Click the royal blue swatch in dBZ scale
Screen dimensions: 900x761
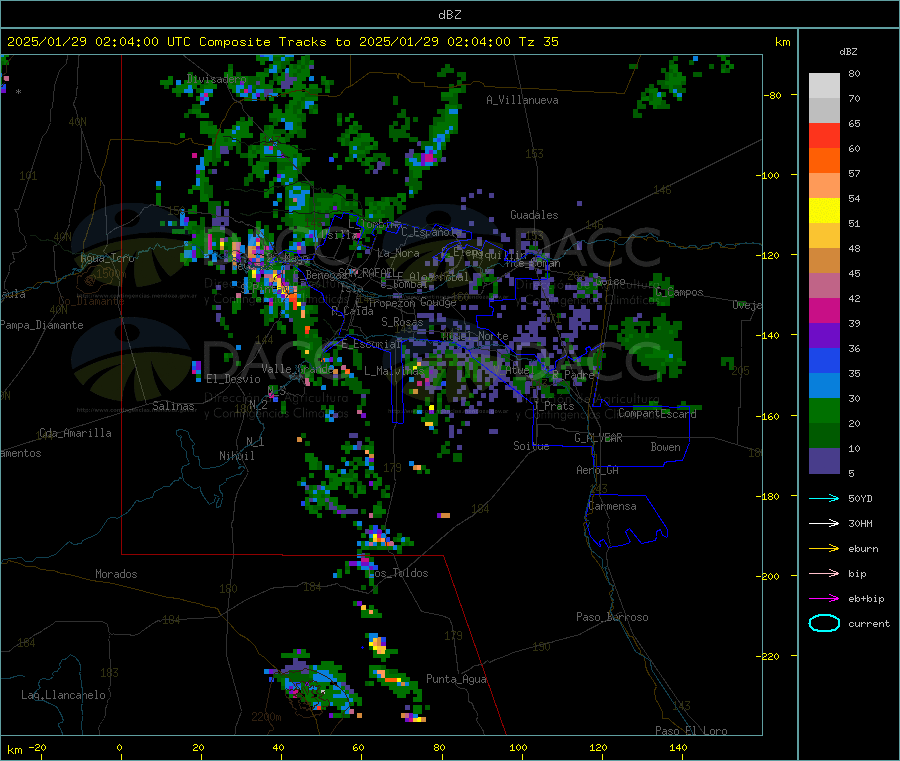(x=824, y=360)
